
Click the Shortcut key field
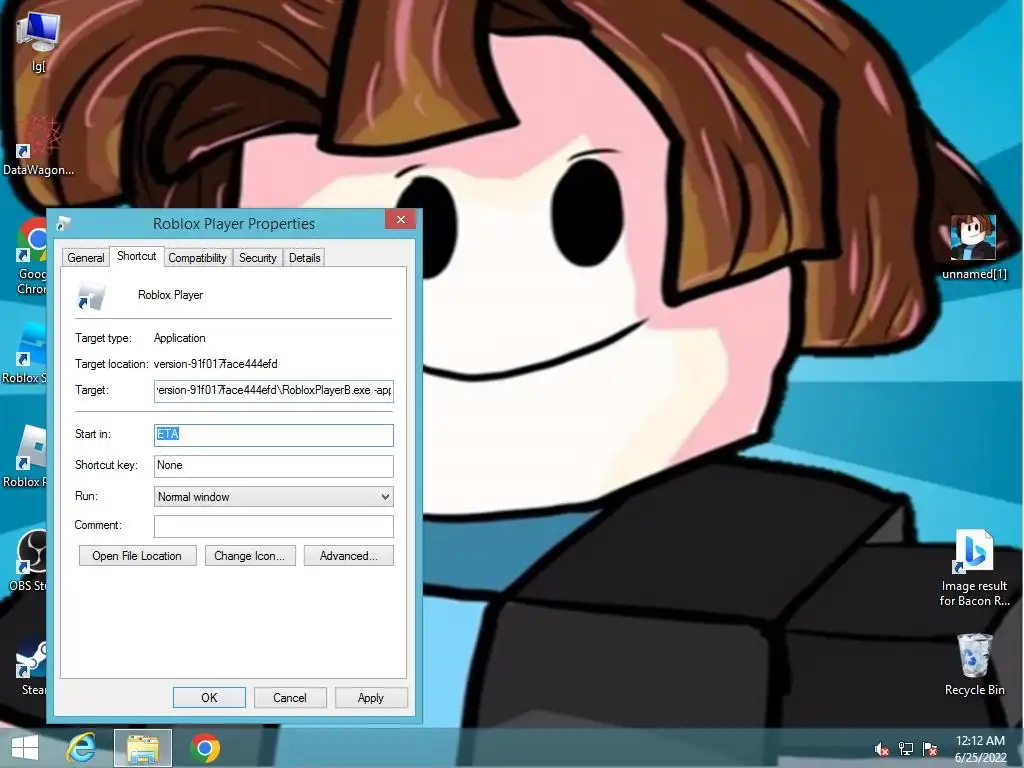point(274,466)
